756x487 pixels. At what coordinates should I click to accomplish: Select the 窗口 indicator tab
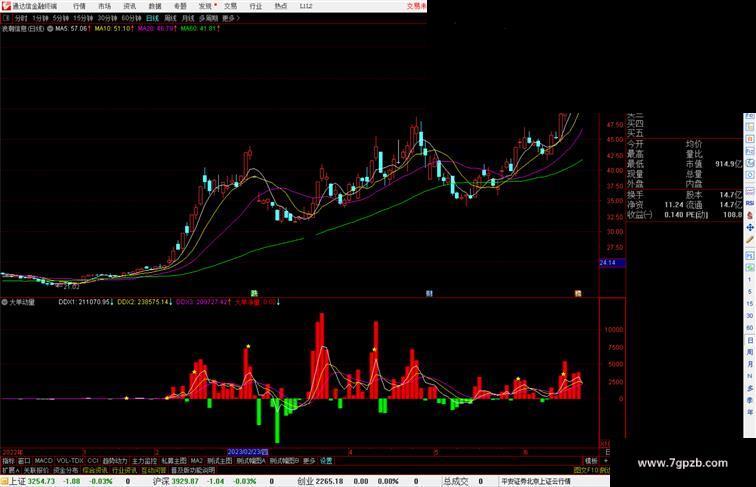pos(24,461)
